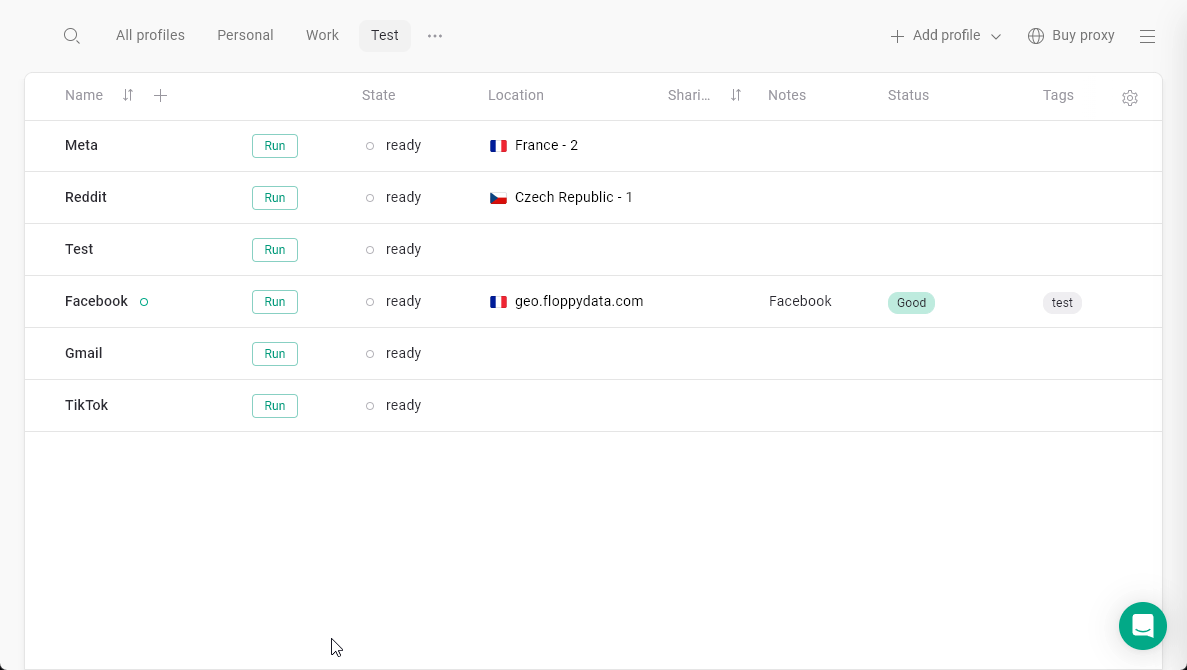Select the Meta profile name
This screenshot has width=1187, height=670.
pyautogui.click(x=81, y=145)
